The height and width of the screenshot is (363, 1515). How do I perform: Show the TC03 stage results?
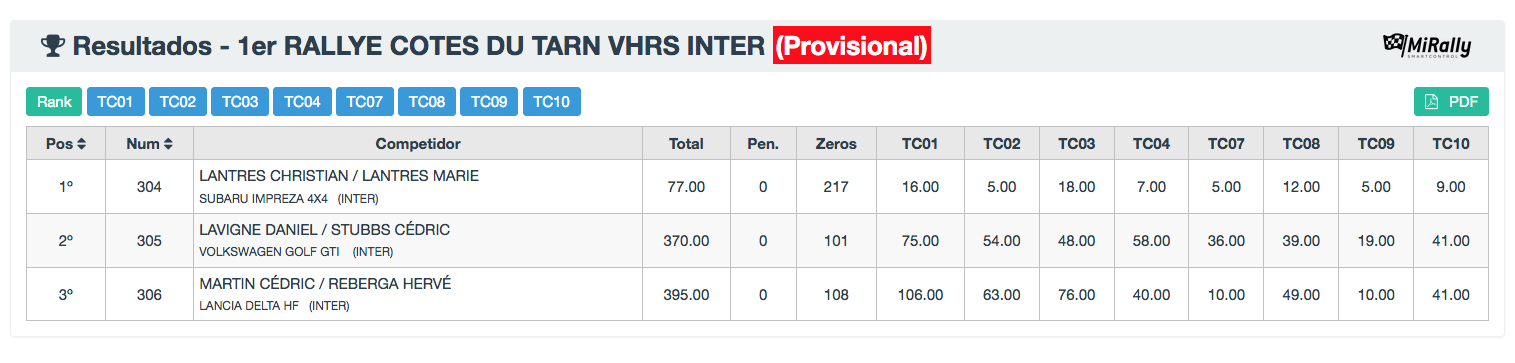click(x=240, y=102)
